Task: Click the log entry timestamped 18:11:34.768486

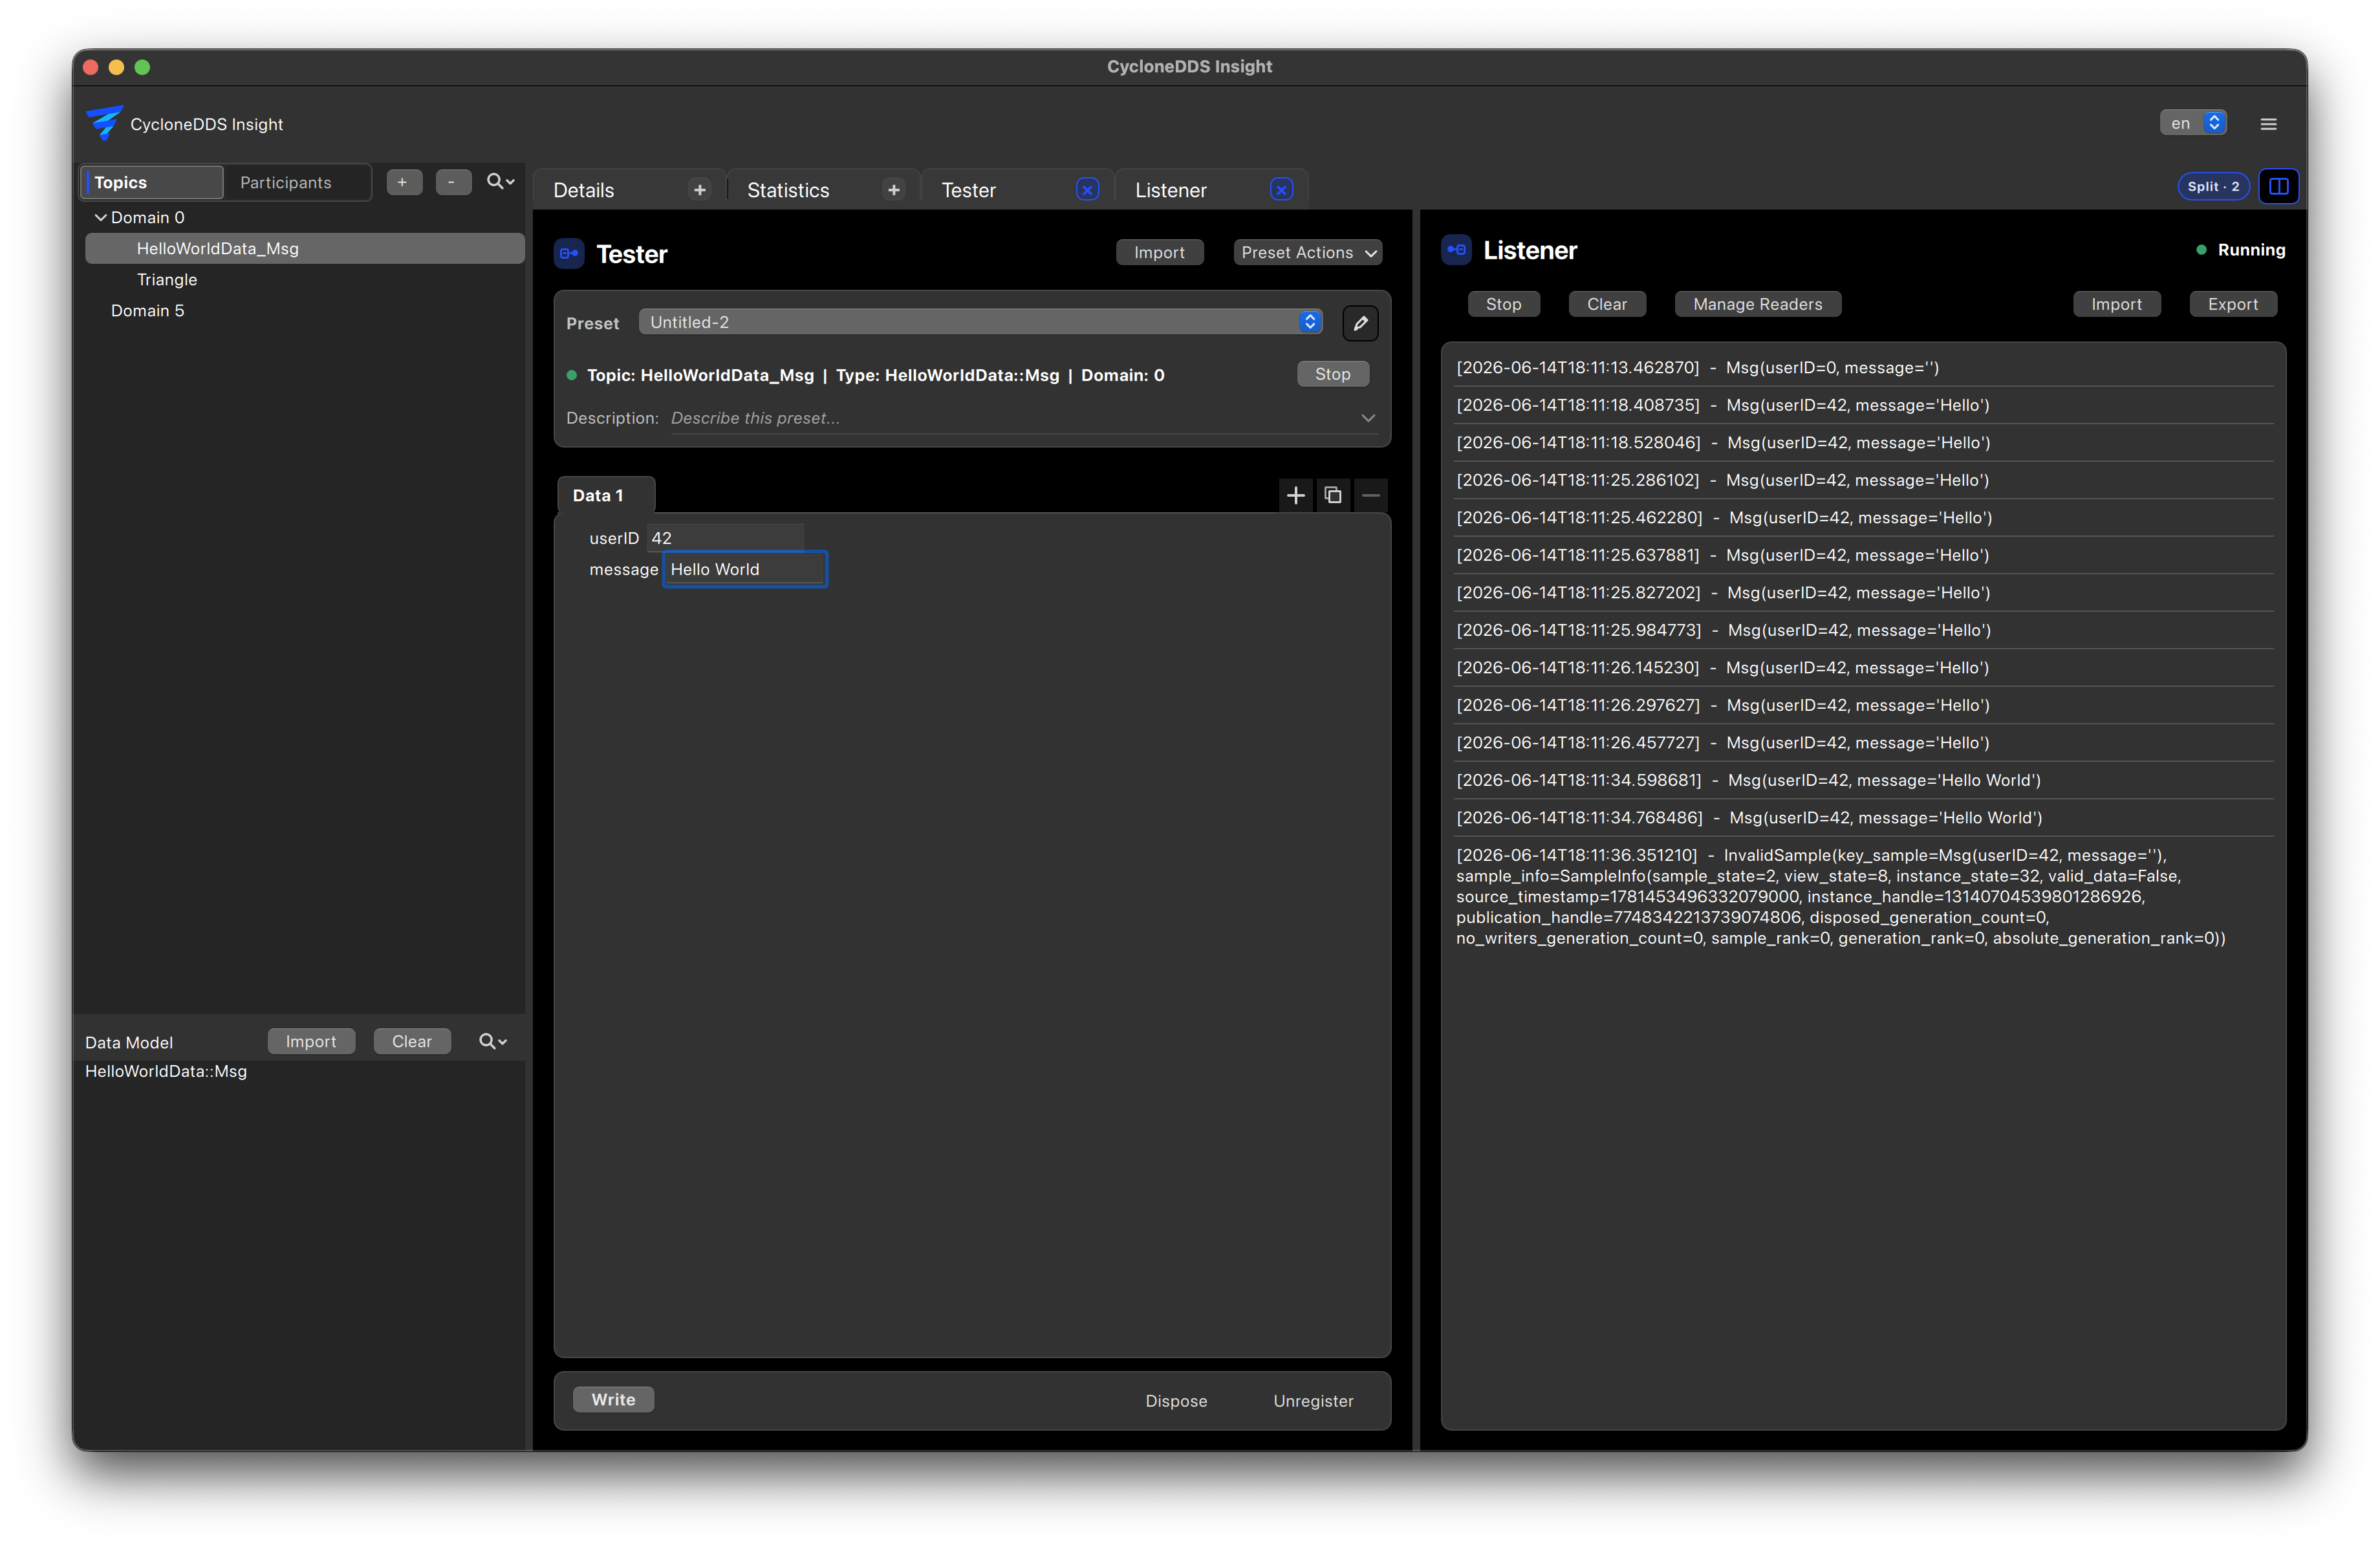Action: tap(1863, 817)
